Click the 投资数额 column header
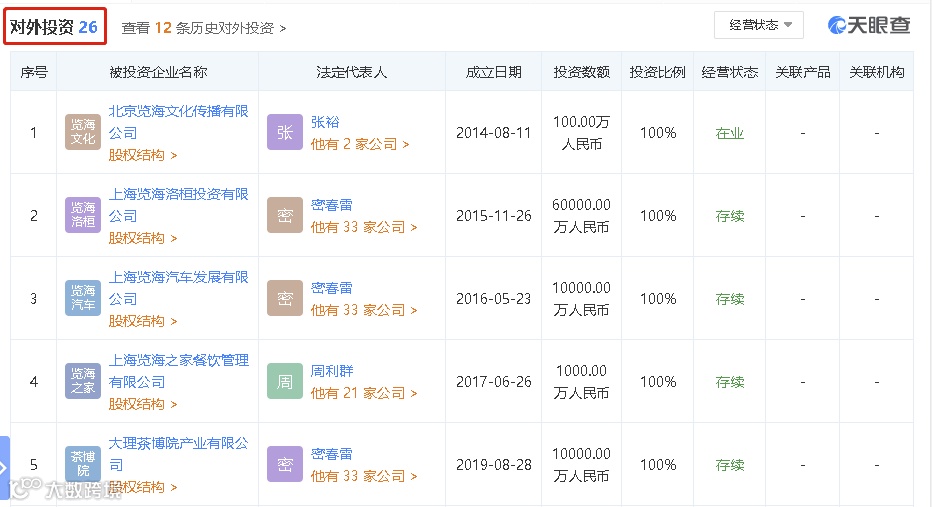Image resolution: width=932 pixels, height=507 pixels. [x=581, y=72]
